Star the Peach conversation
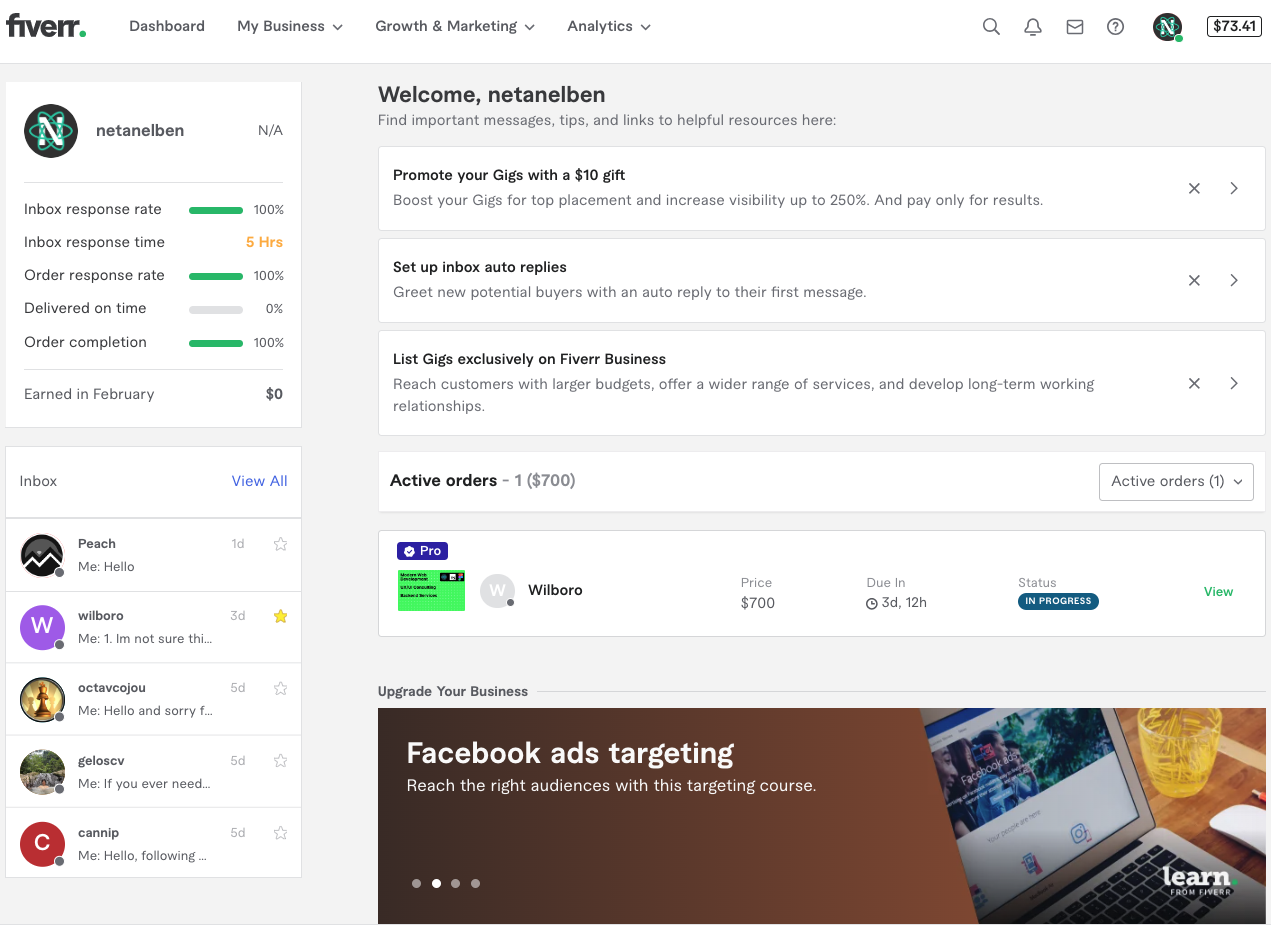The height and width of the screenshot is (928, 1271). point(280,544)
